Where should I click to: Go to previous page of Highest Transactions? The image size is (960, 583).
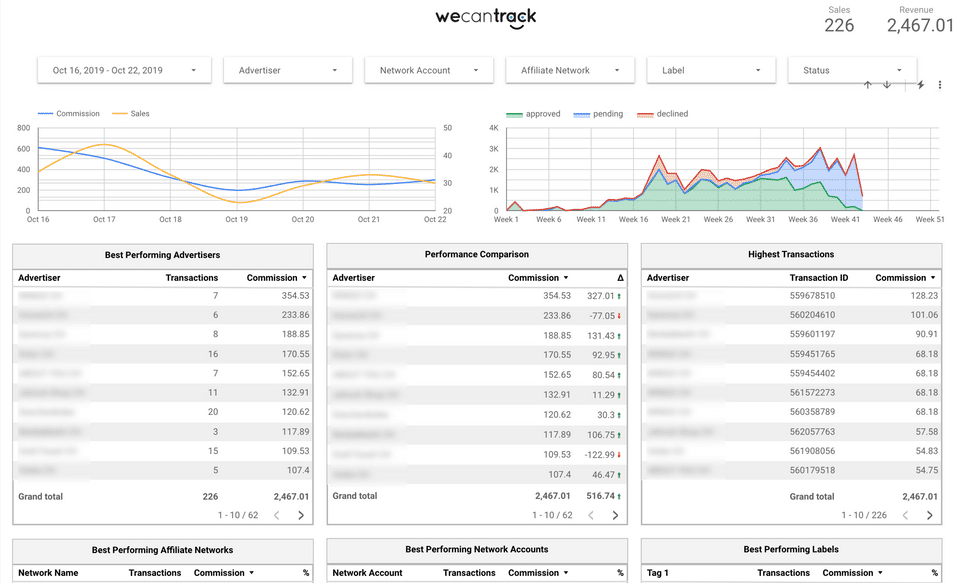click(x=906, y=515)
